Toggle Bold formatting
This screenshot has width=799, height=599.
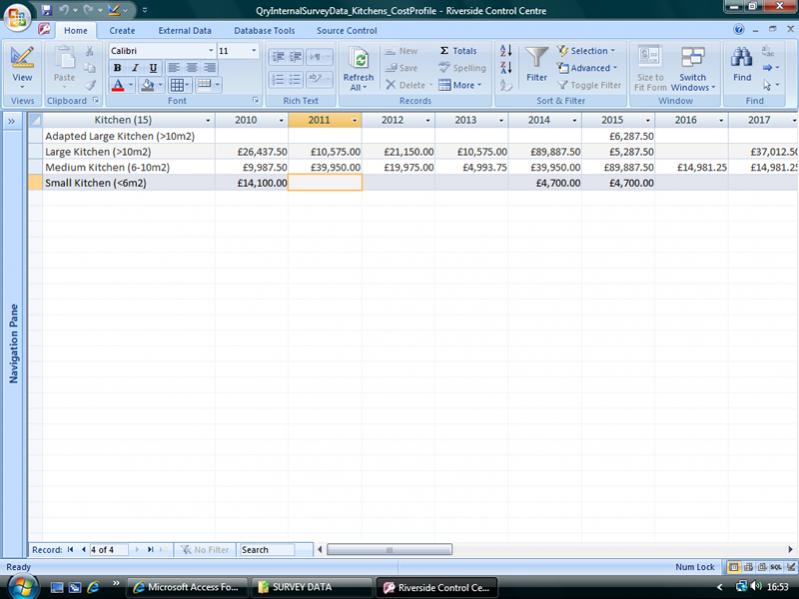118,68
